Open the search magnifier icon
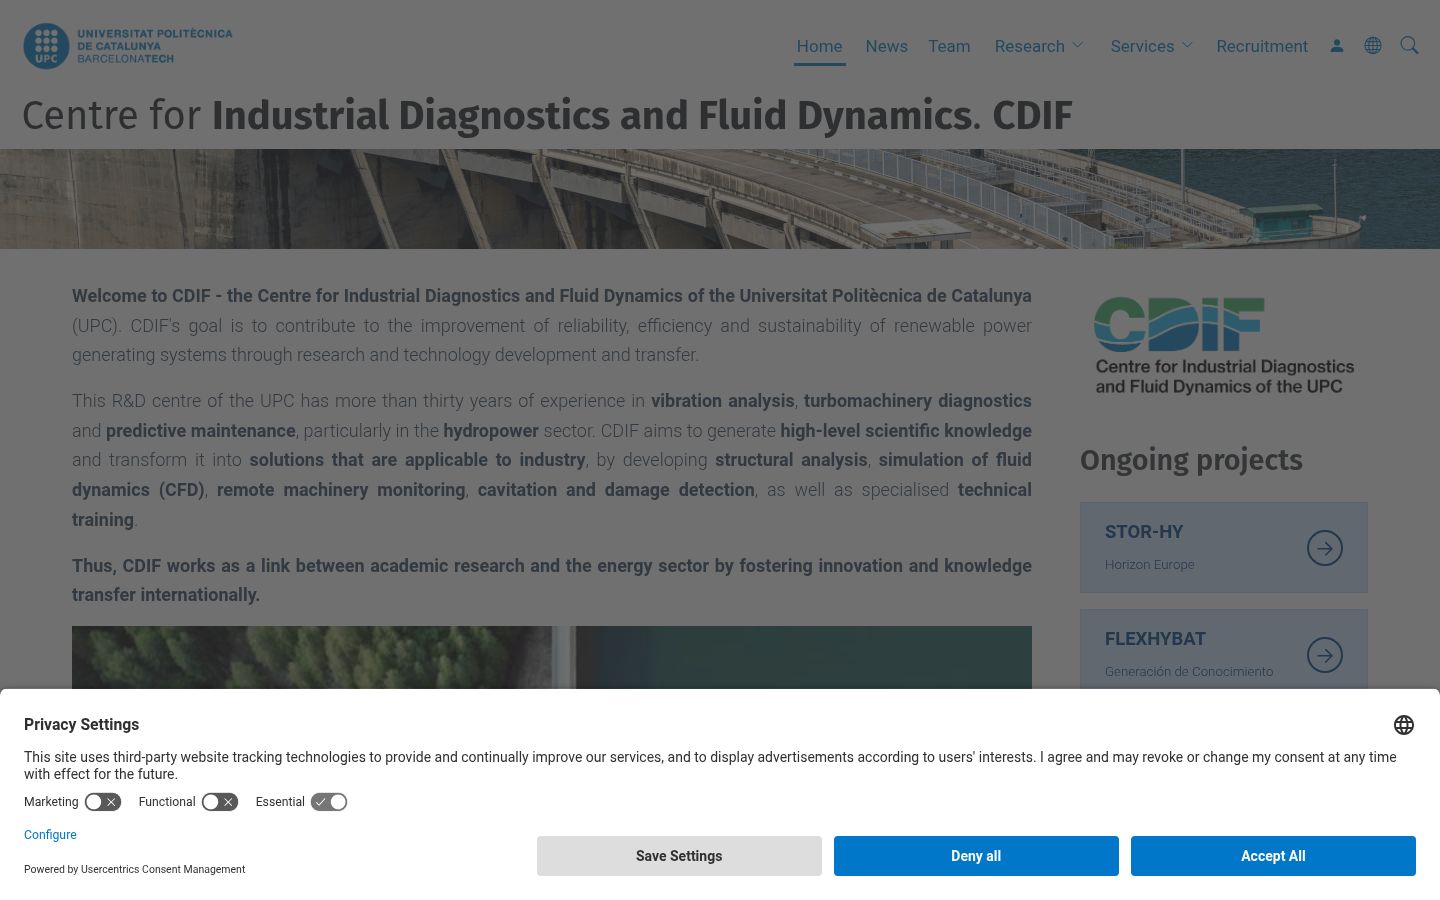Screen dimensions: 1440x900 pos(1409,46)
